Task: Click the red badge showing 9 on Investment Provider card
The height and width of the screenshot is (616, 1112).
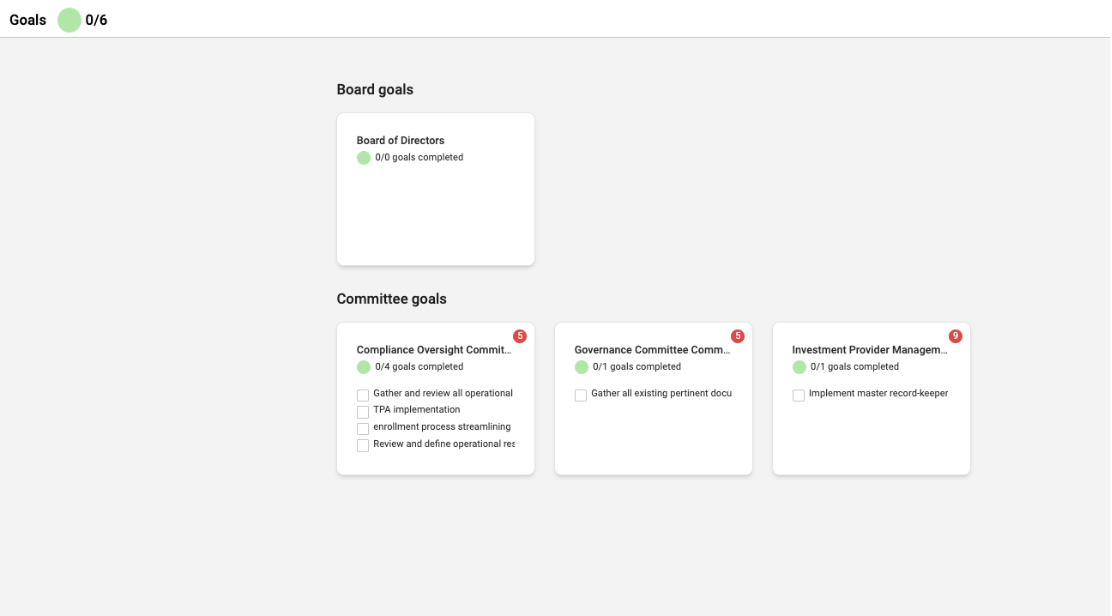Action: pyautogui.click(x=954, y=336)
